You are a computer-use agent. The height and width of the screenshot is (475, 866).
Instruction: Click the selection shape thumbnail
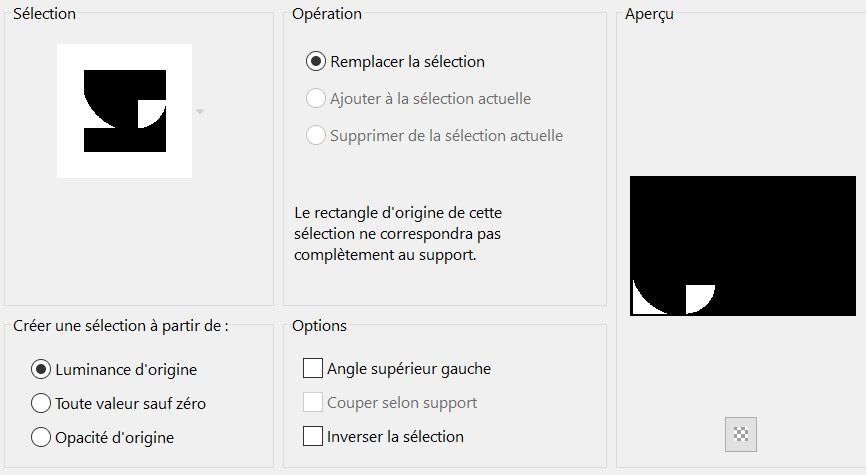point(124,111)
